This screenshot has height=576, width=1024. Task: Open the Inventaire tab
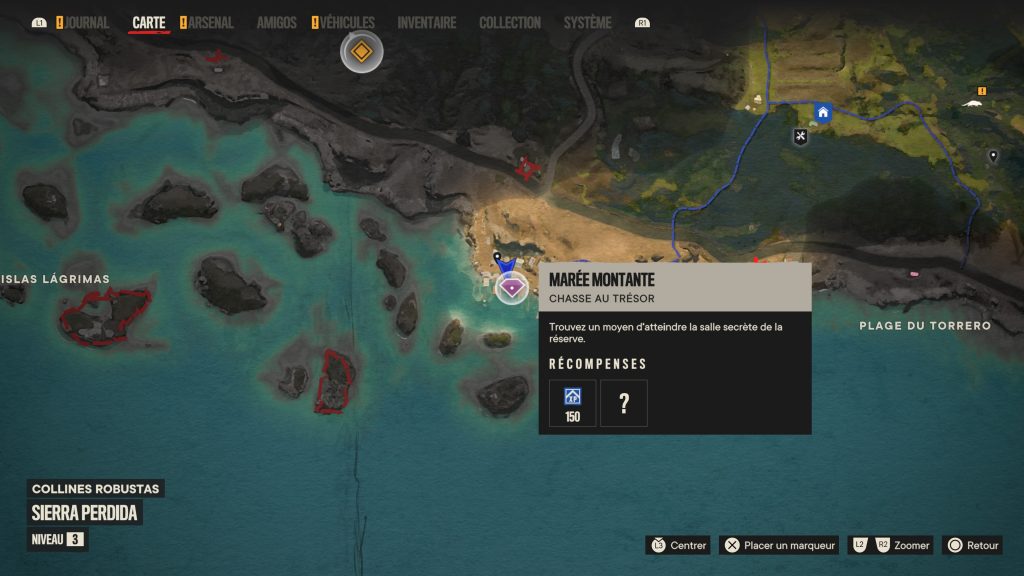426,23
